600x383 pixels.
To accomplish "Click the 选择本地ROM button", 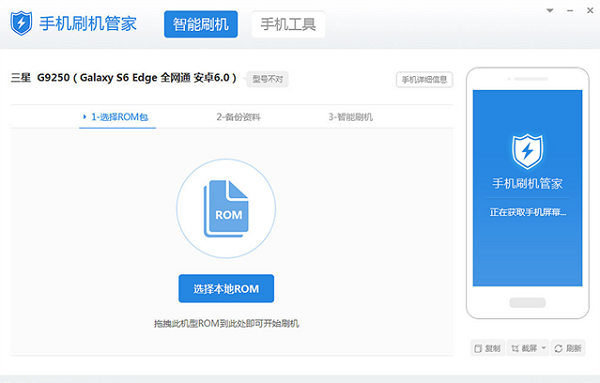I will click(x=226, y=288).
